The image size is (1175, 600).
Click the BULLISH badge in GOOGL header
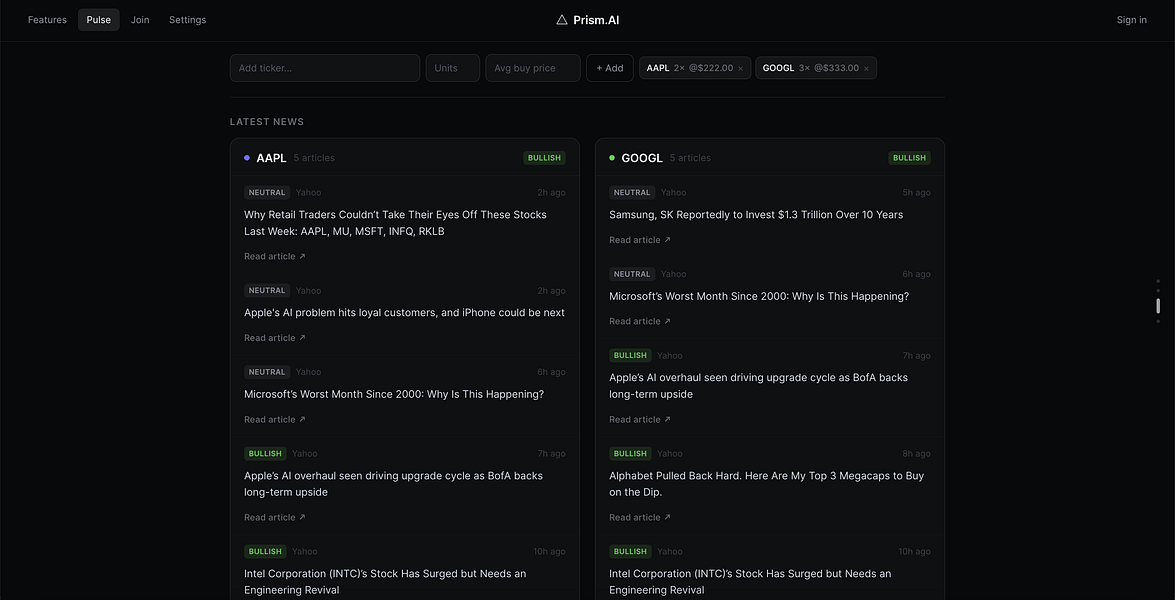click(x=909, y=158)
